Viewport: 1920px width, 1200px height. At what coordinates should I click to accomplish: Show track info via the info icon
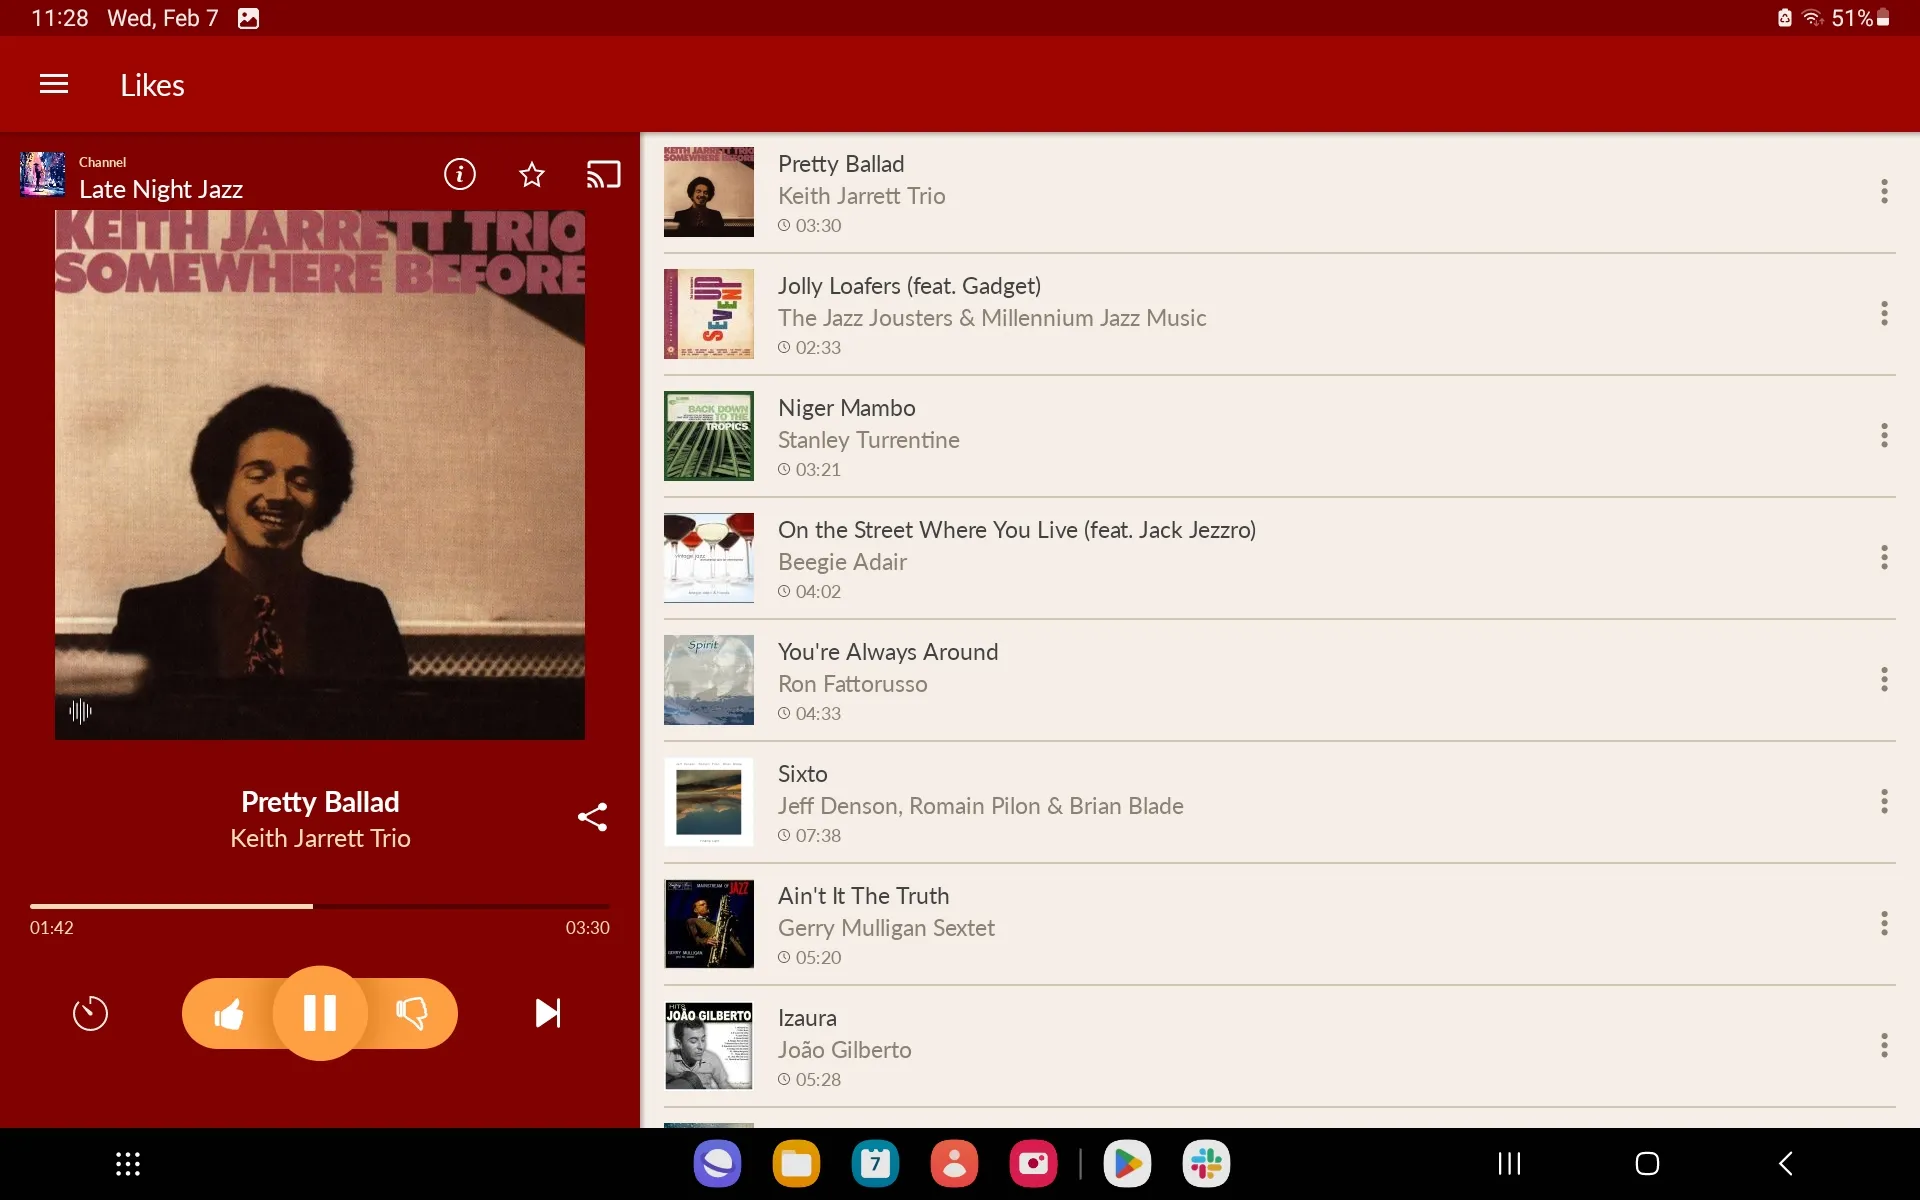tap(459, 174)
